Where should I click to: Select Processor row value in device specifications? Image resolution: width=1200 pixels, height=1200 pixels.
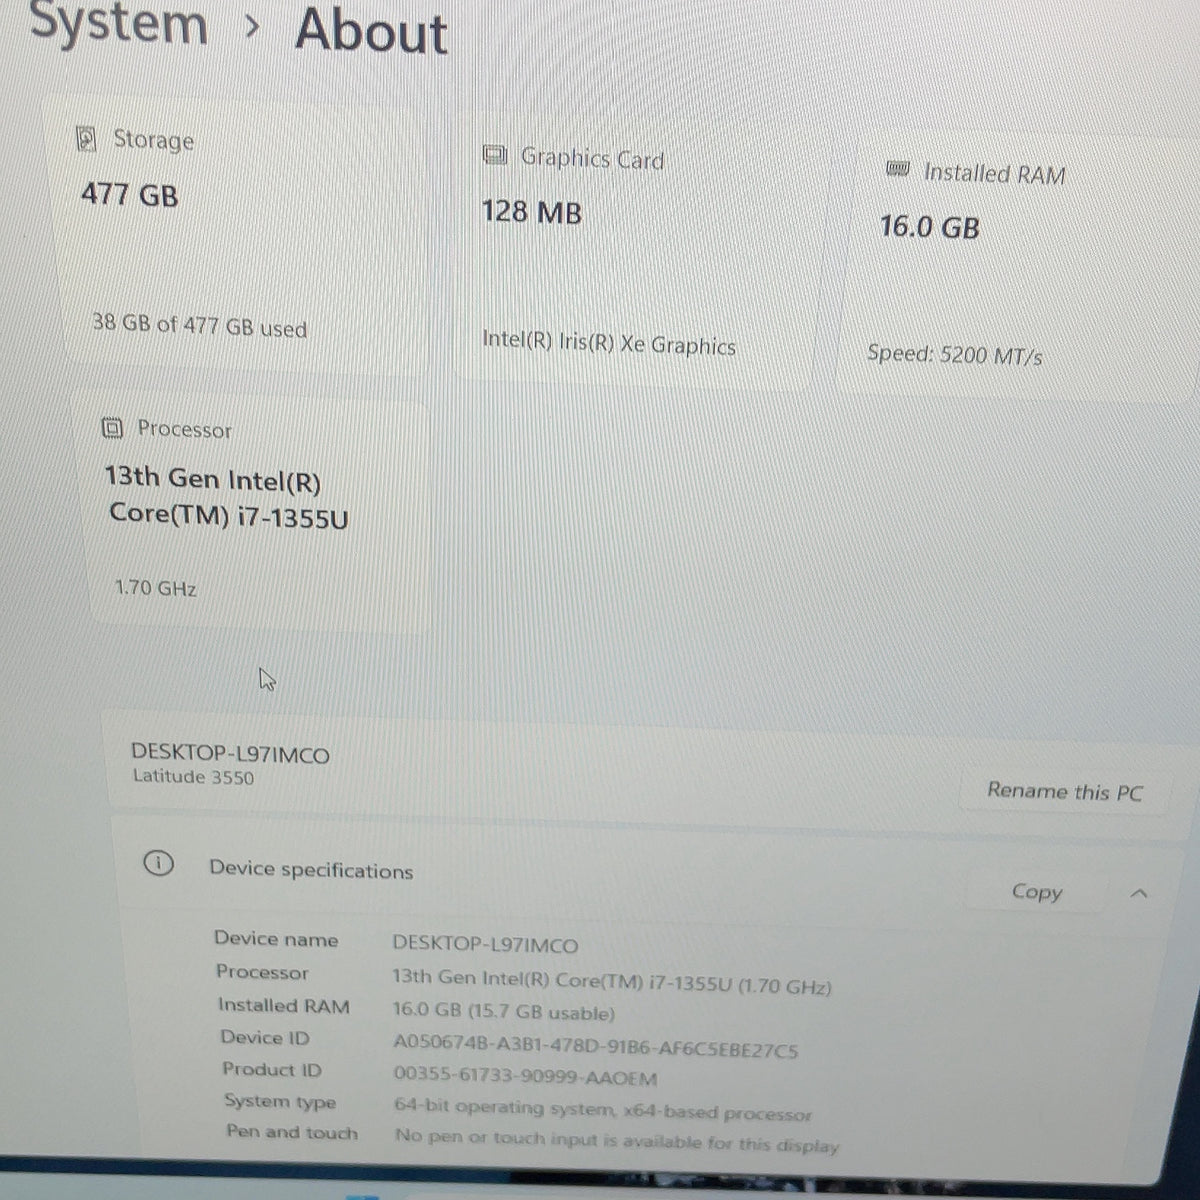click(x=611, y=981)
